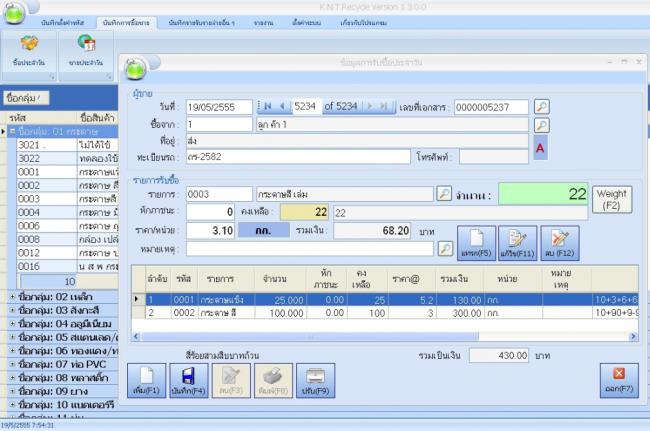
Task: Click the search icon beside document number 0000005237
Action: [x=541, y=106]
